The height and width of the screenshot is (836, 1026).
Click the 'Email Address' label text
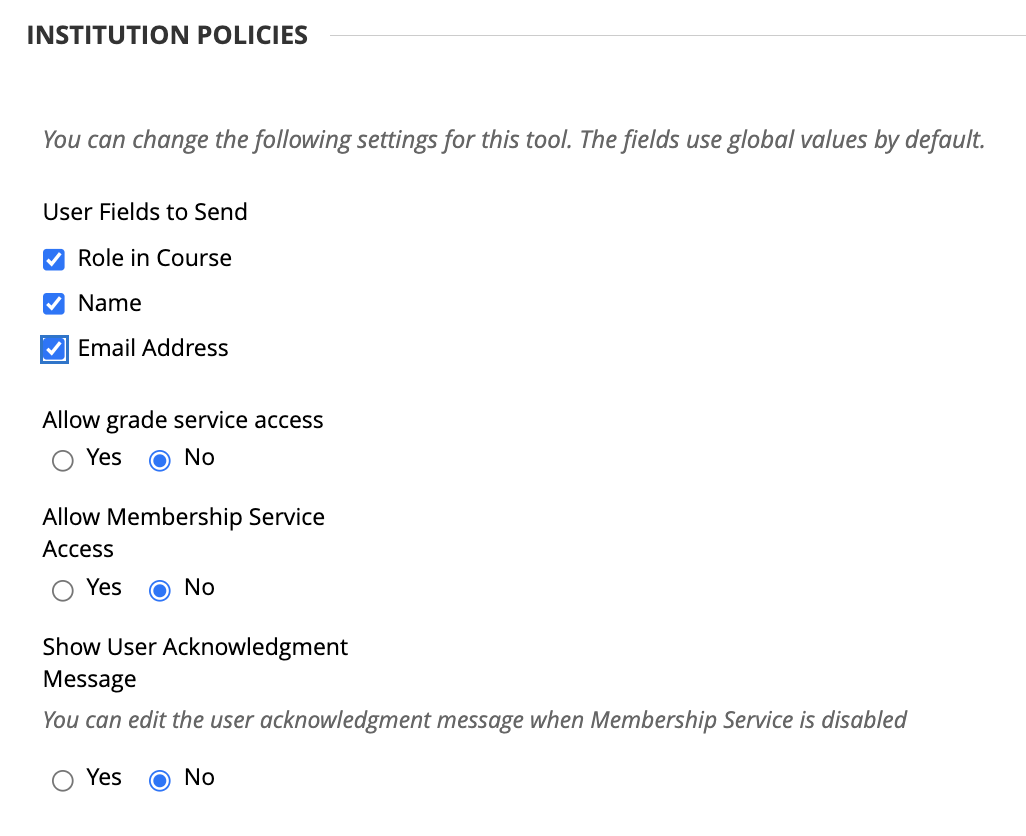click(x=153, y=348)
